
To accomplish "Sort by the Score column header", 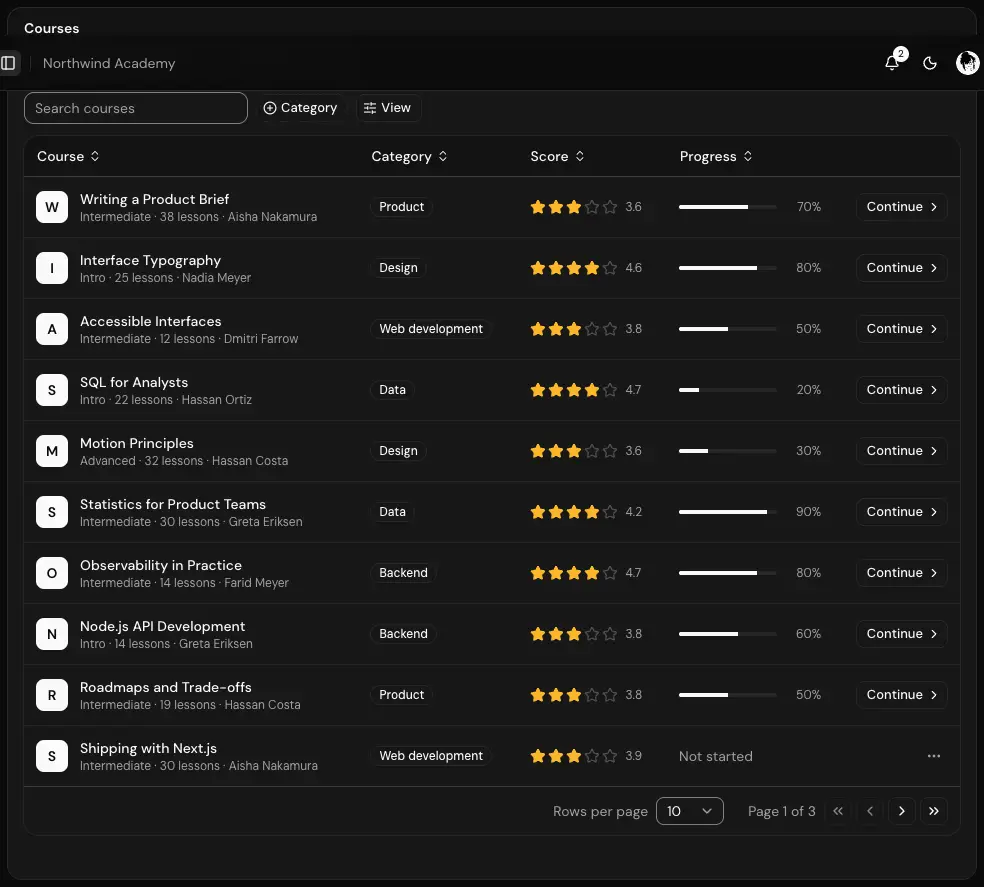I will [557, 156].
